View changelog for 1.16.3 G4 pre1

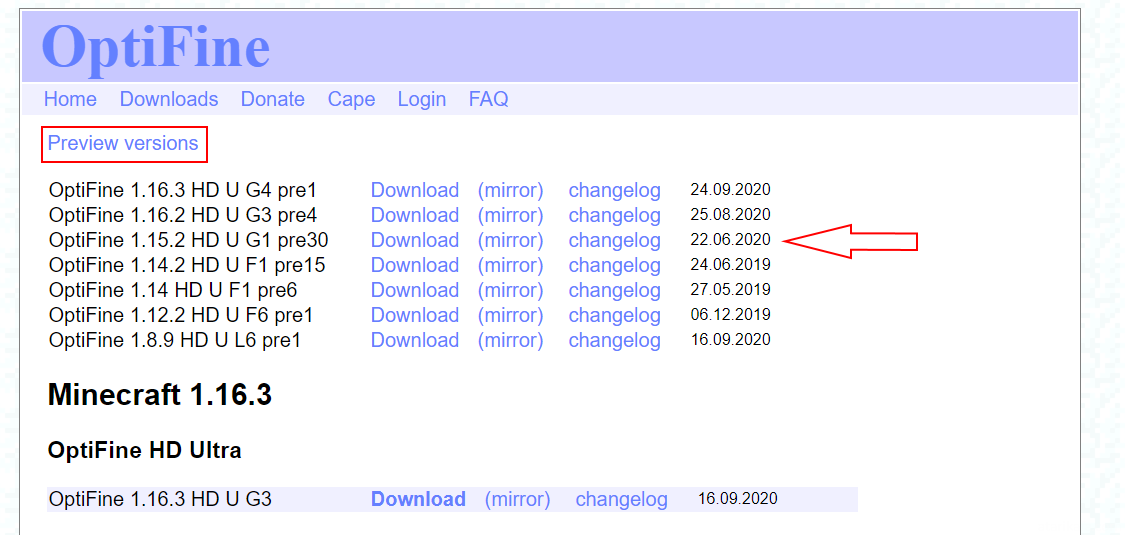click(614, 190)
